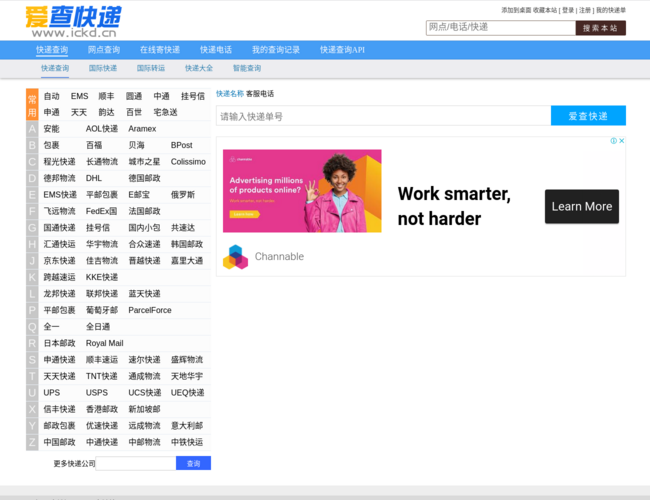
Task: Focus the 请输入快递单号 tracking number field
Action: coord(383,116)
